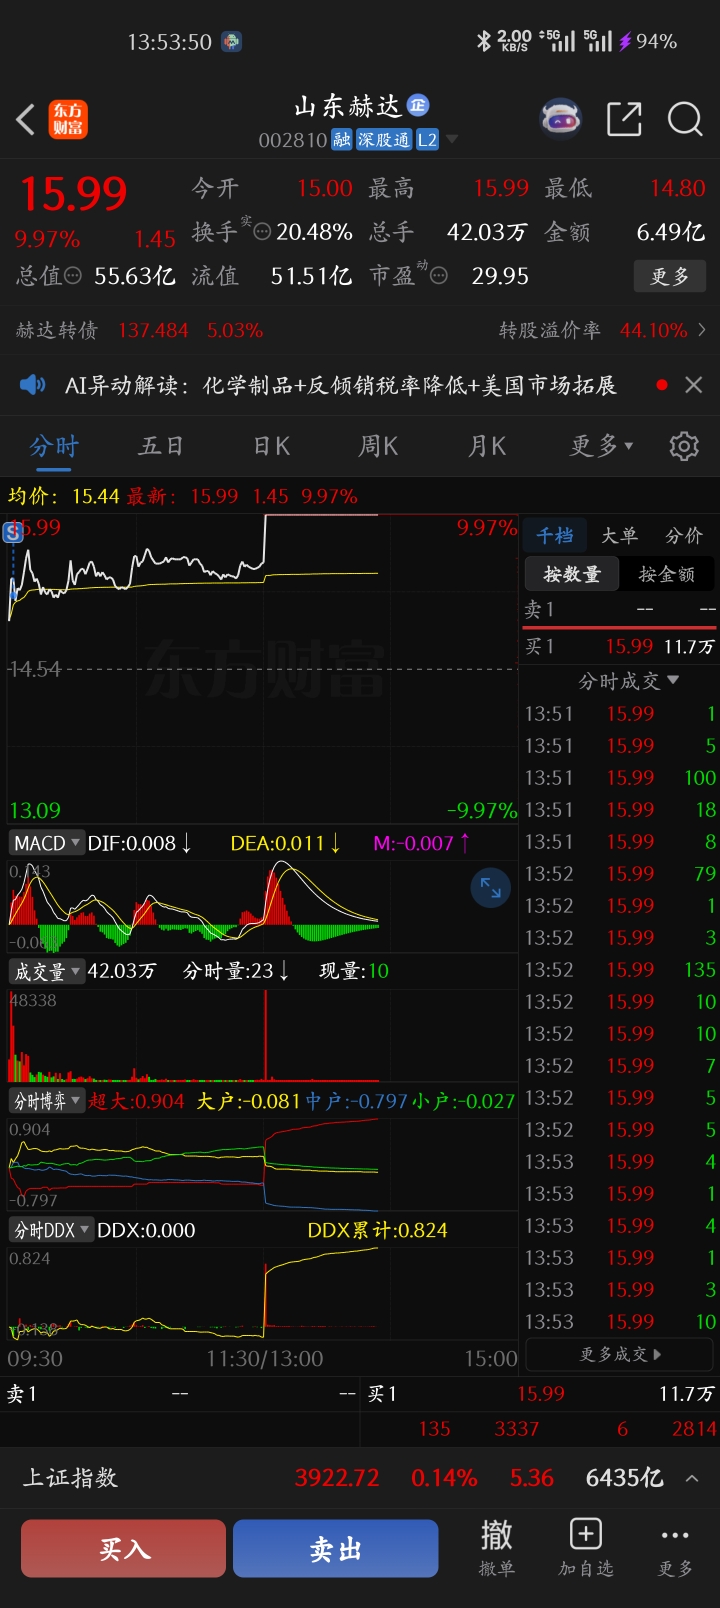Open the robot assistant avatar icon
The width and height of the screenshot is (720, 1608).
560,119
